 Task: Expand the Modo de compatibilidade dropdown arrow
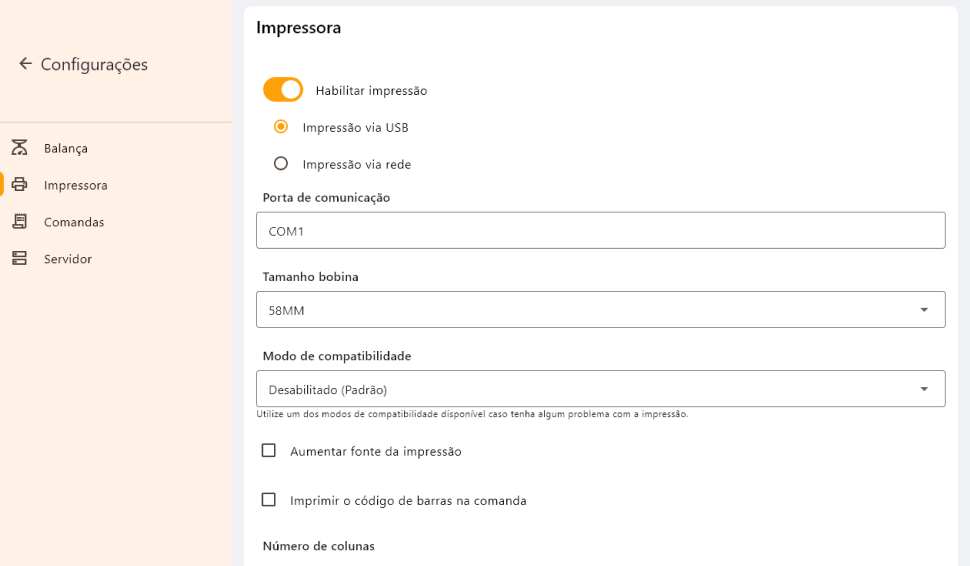coord(924,389)
